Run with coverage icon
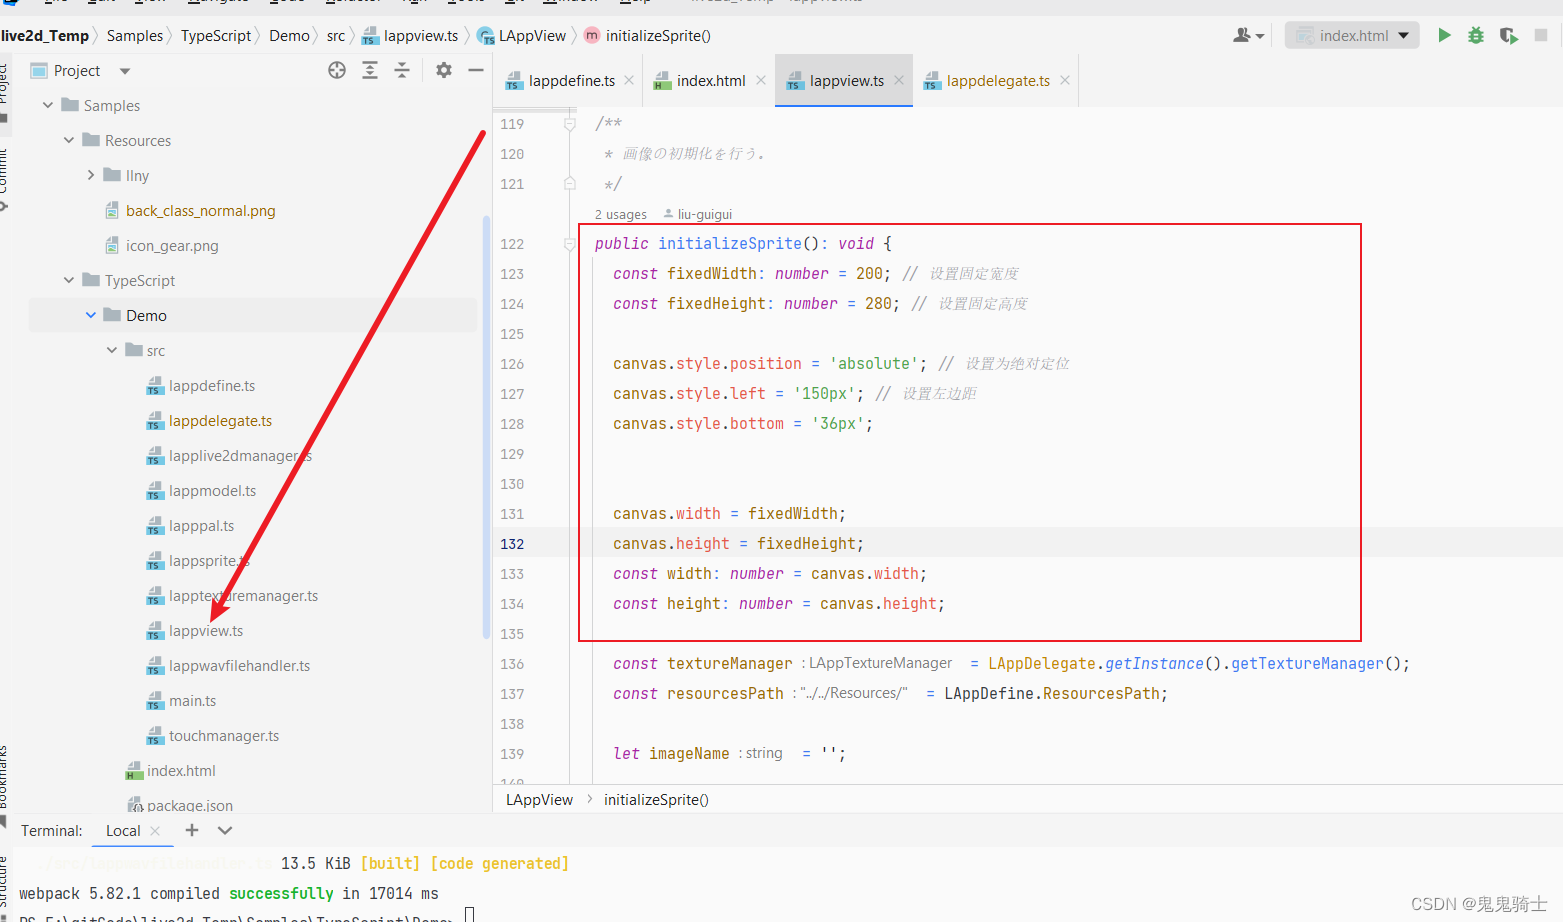 click(x=1509, y=35)
